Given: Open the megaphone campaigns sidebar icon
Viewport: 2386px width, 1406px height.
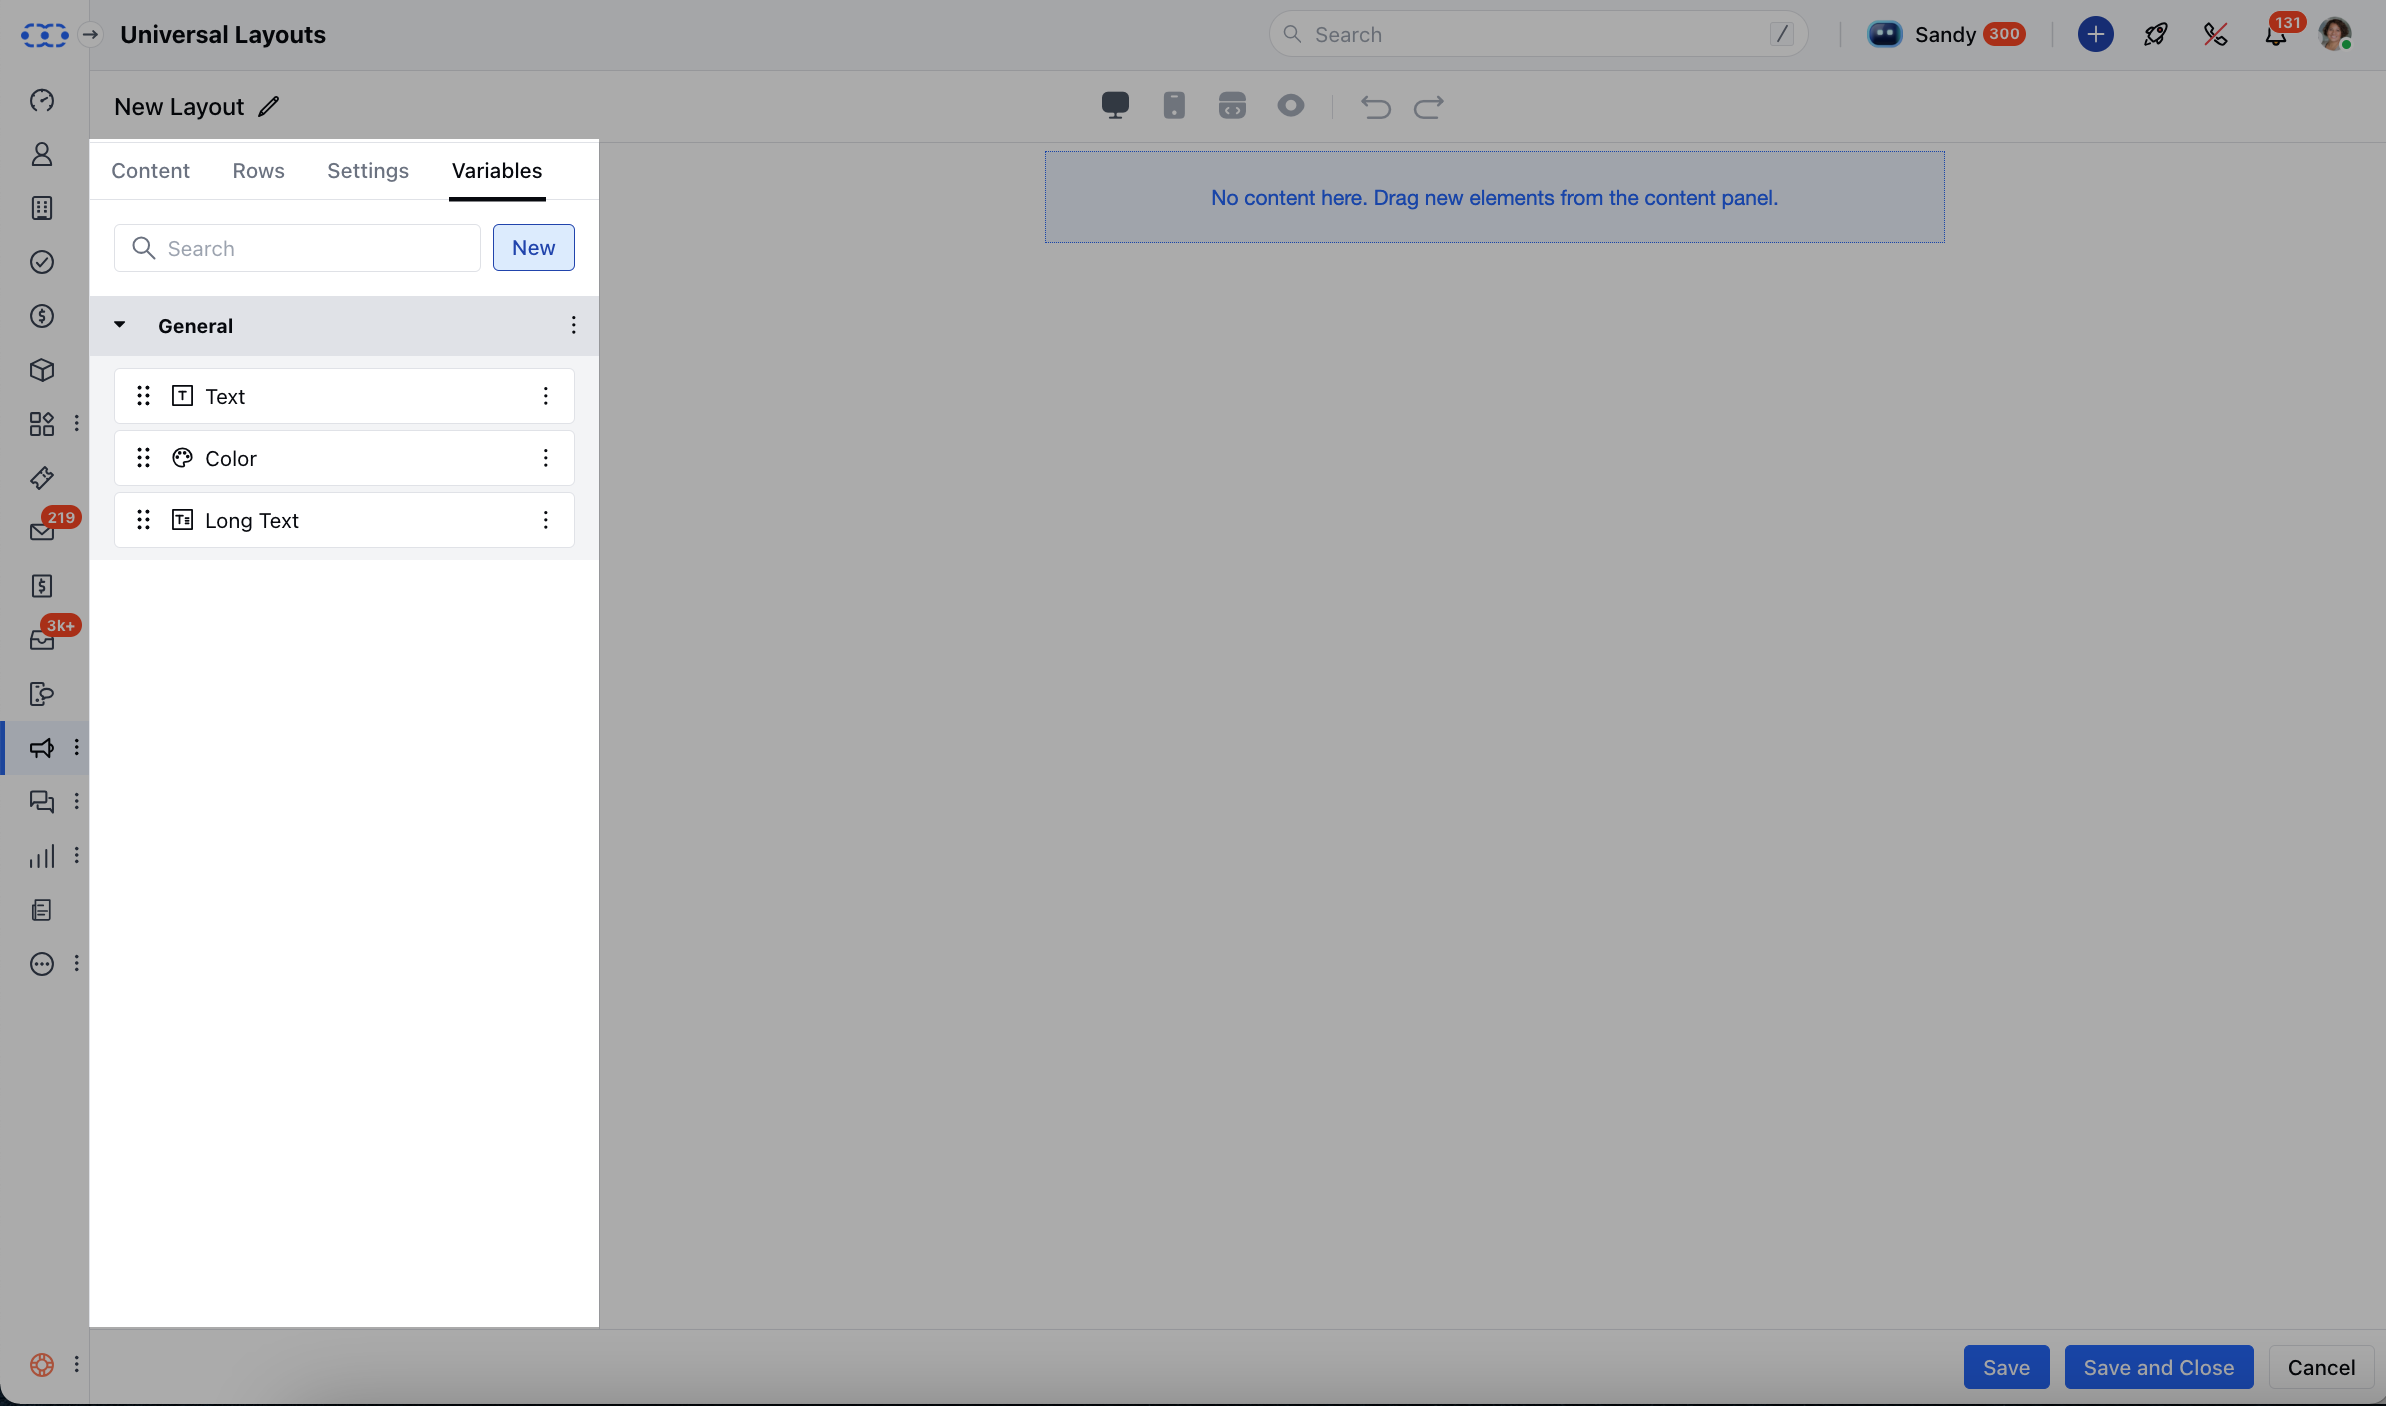Looking at the screenshot, I should click(x=42, y=748).
